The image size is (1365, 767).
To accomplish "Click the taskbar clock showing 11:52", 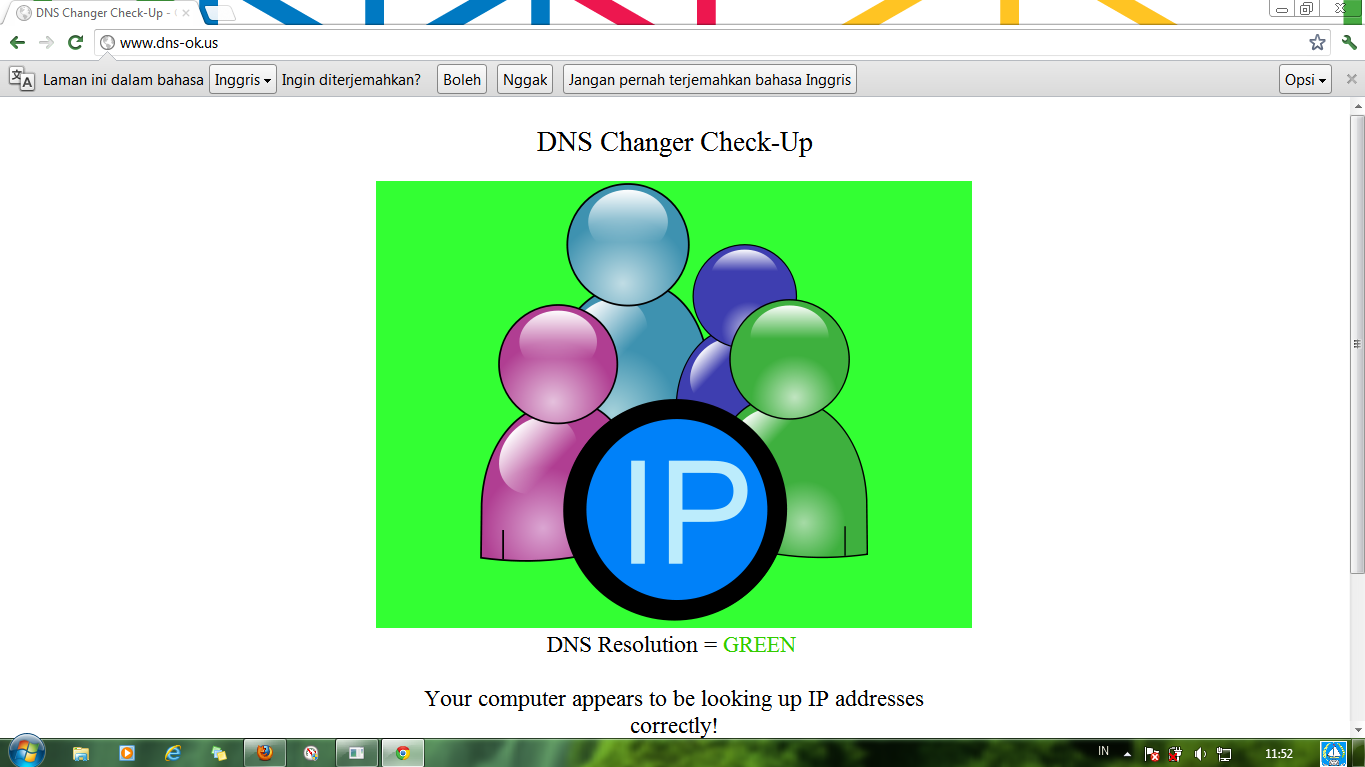I will [x=1279, y=753].
